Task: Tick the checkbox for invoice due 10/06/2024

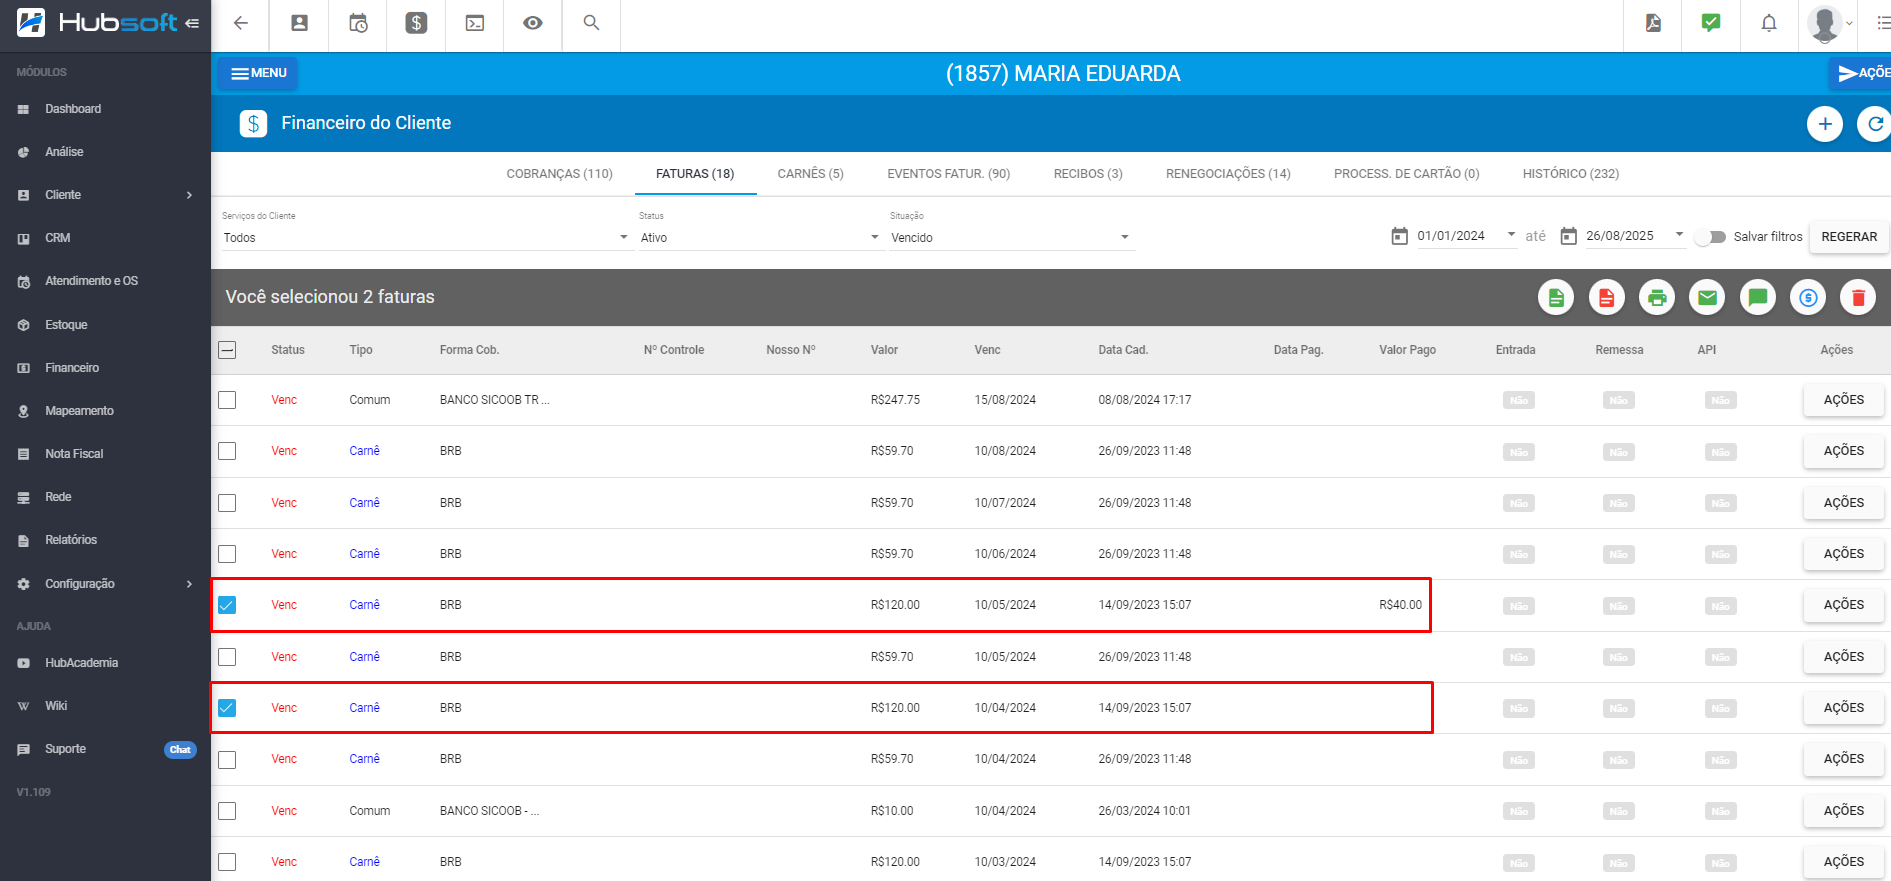Action: click(227, 554)
